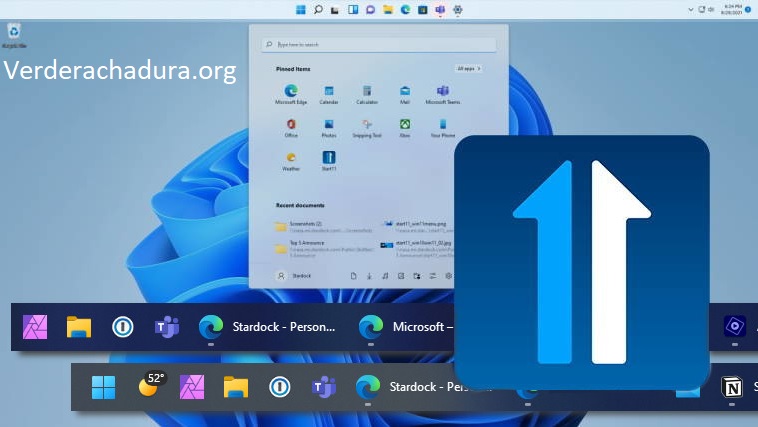Open Chat from the top taskbar

click(370, 10)
